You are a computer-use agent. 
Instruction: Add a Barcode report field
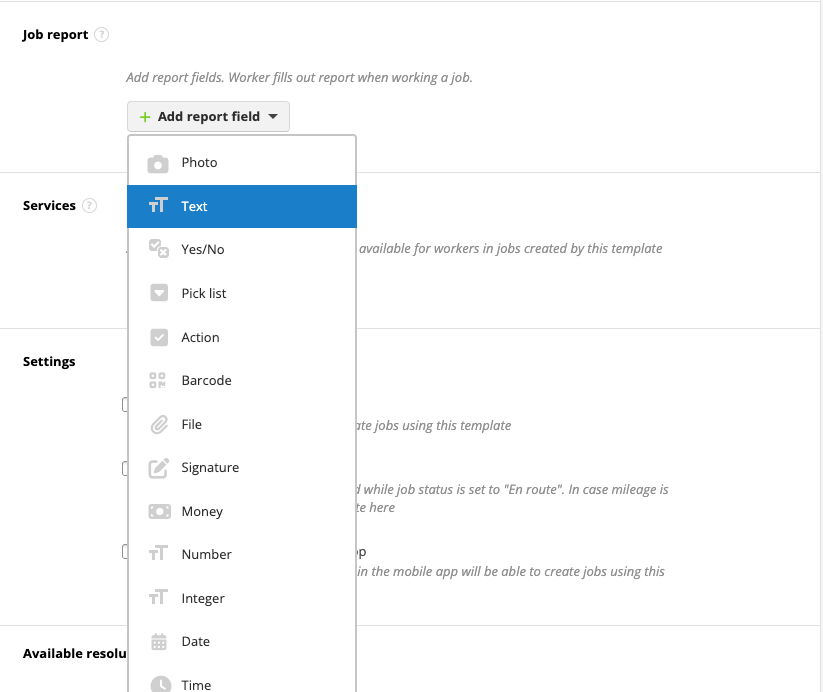coord(242,380)
